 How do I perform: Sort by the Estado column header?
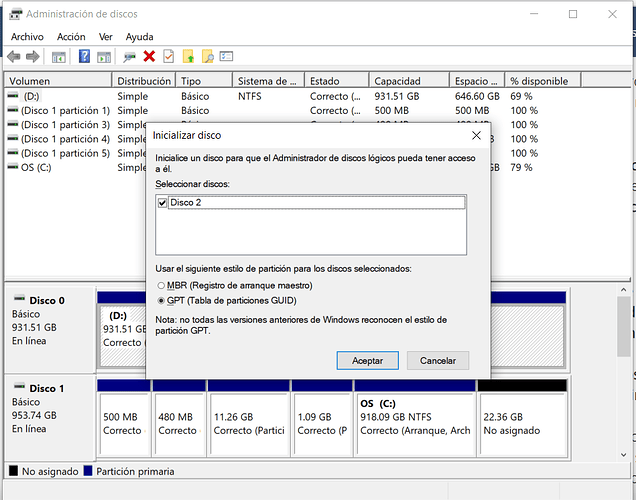click(337, 81)
